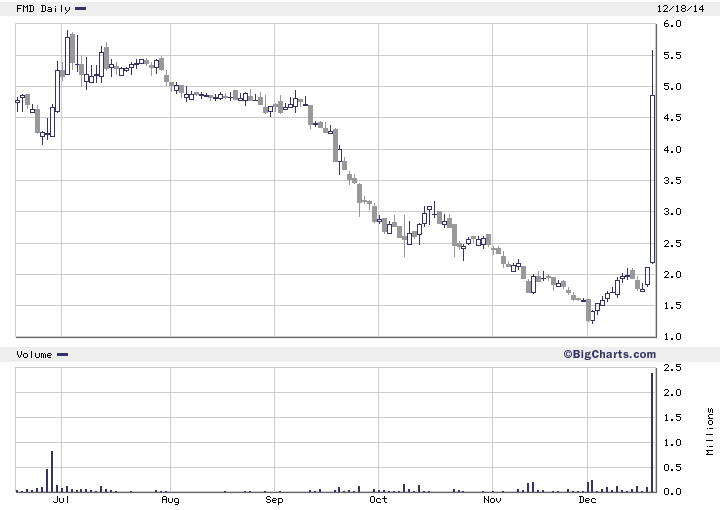The image size is (720, 510).
Task: Click the Nov month label on the axis
Action: click(x=492, y=499)
